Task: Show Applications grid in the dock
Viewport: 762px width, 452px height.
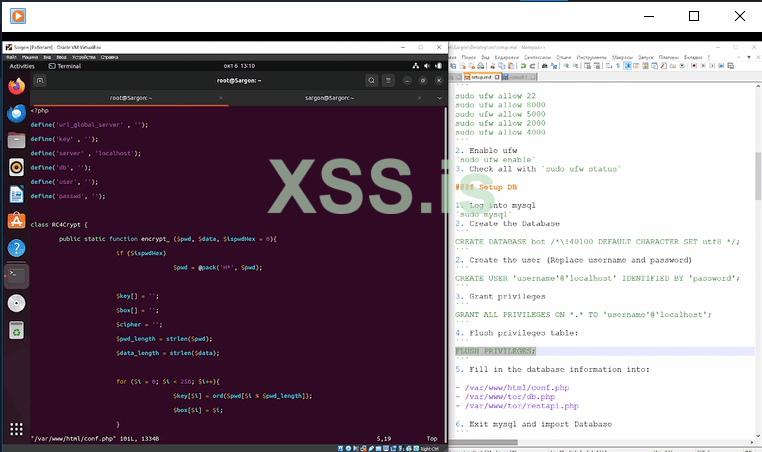Action: coord(16,427)
